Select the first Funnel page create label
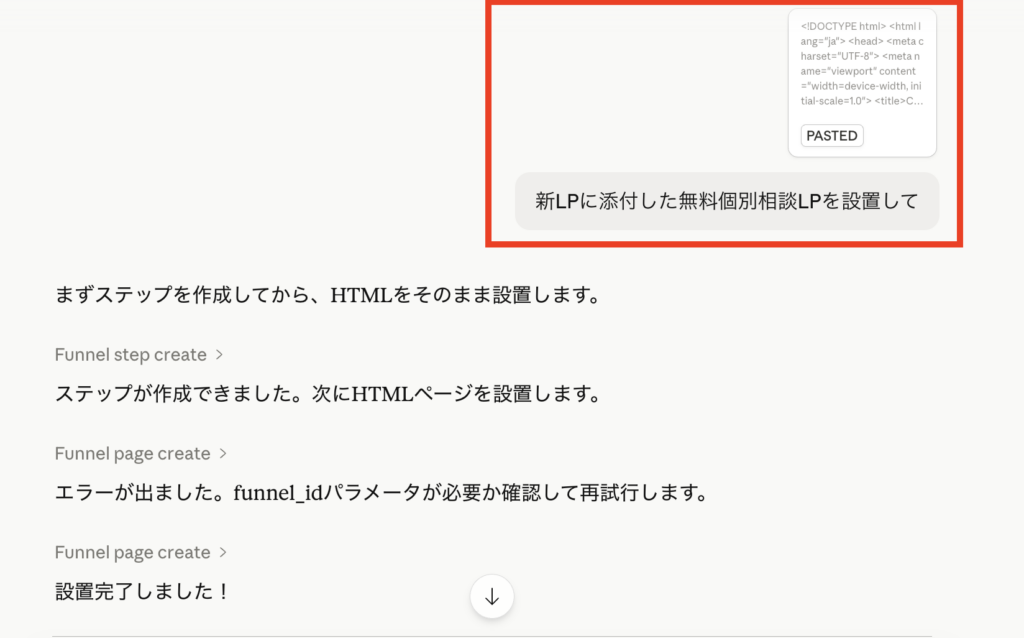Image resolution: width=1024 pixels, height=638 pixels. pos(133,453)
